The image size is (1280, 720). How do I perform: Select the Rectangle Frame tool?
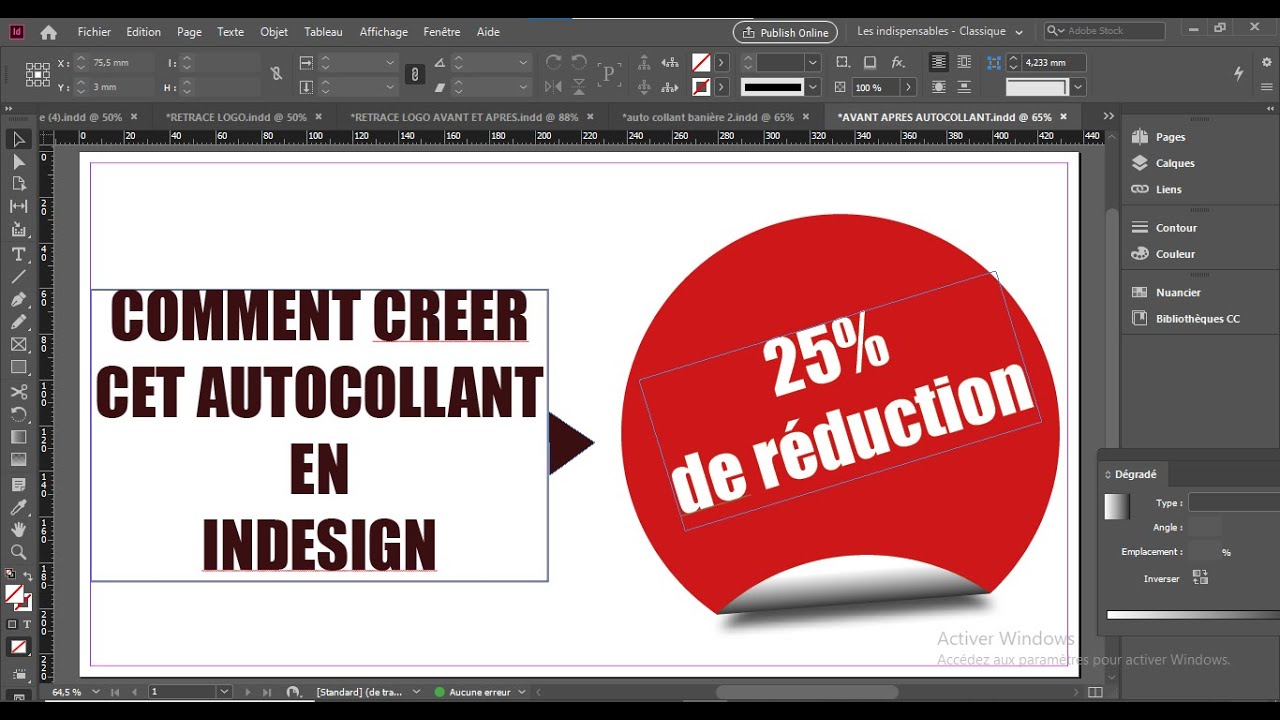click(x=18, y=345)
